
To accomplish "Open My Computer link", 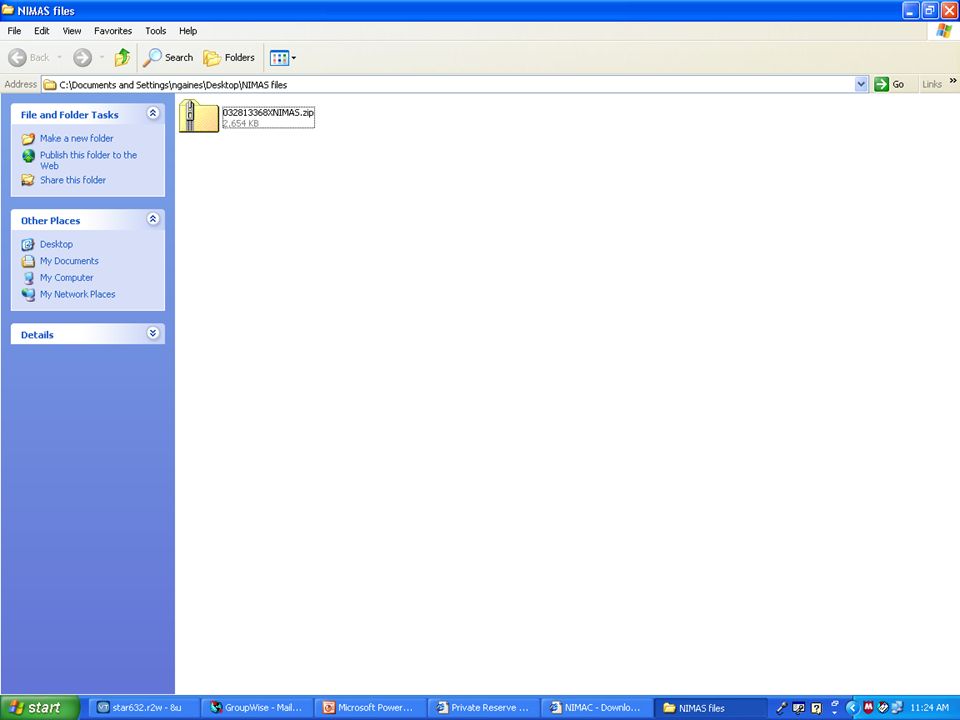I will tap(67, 277).
